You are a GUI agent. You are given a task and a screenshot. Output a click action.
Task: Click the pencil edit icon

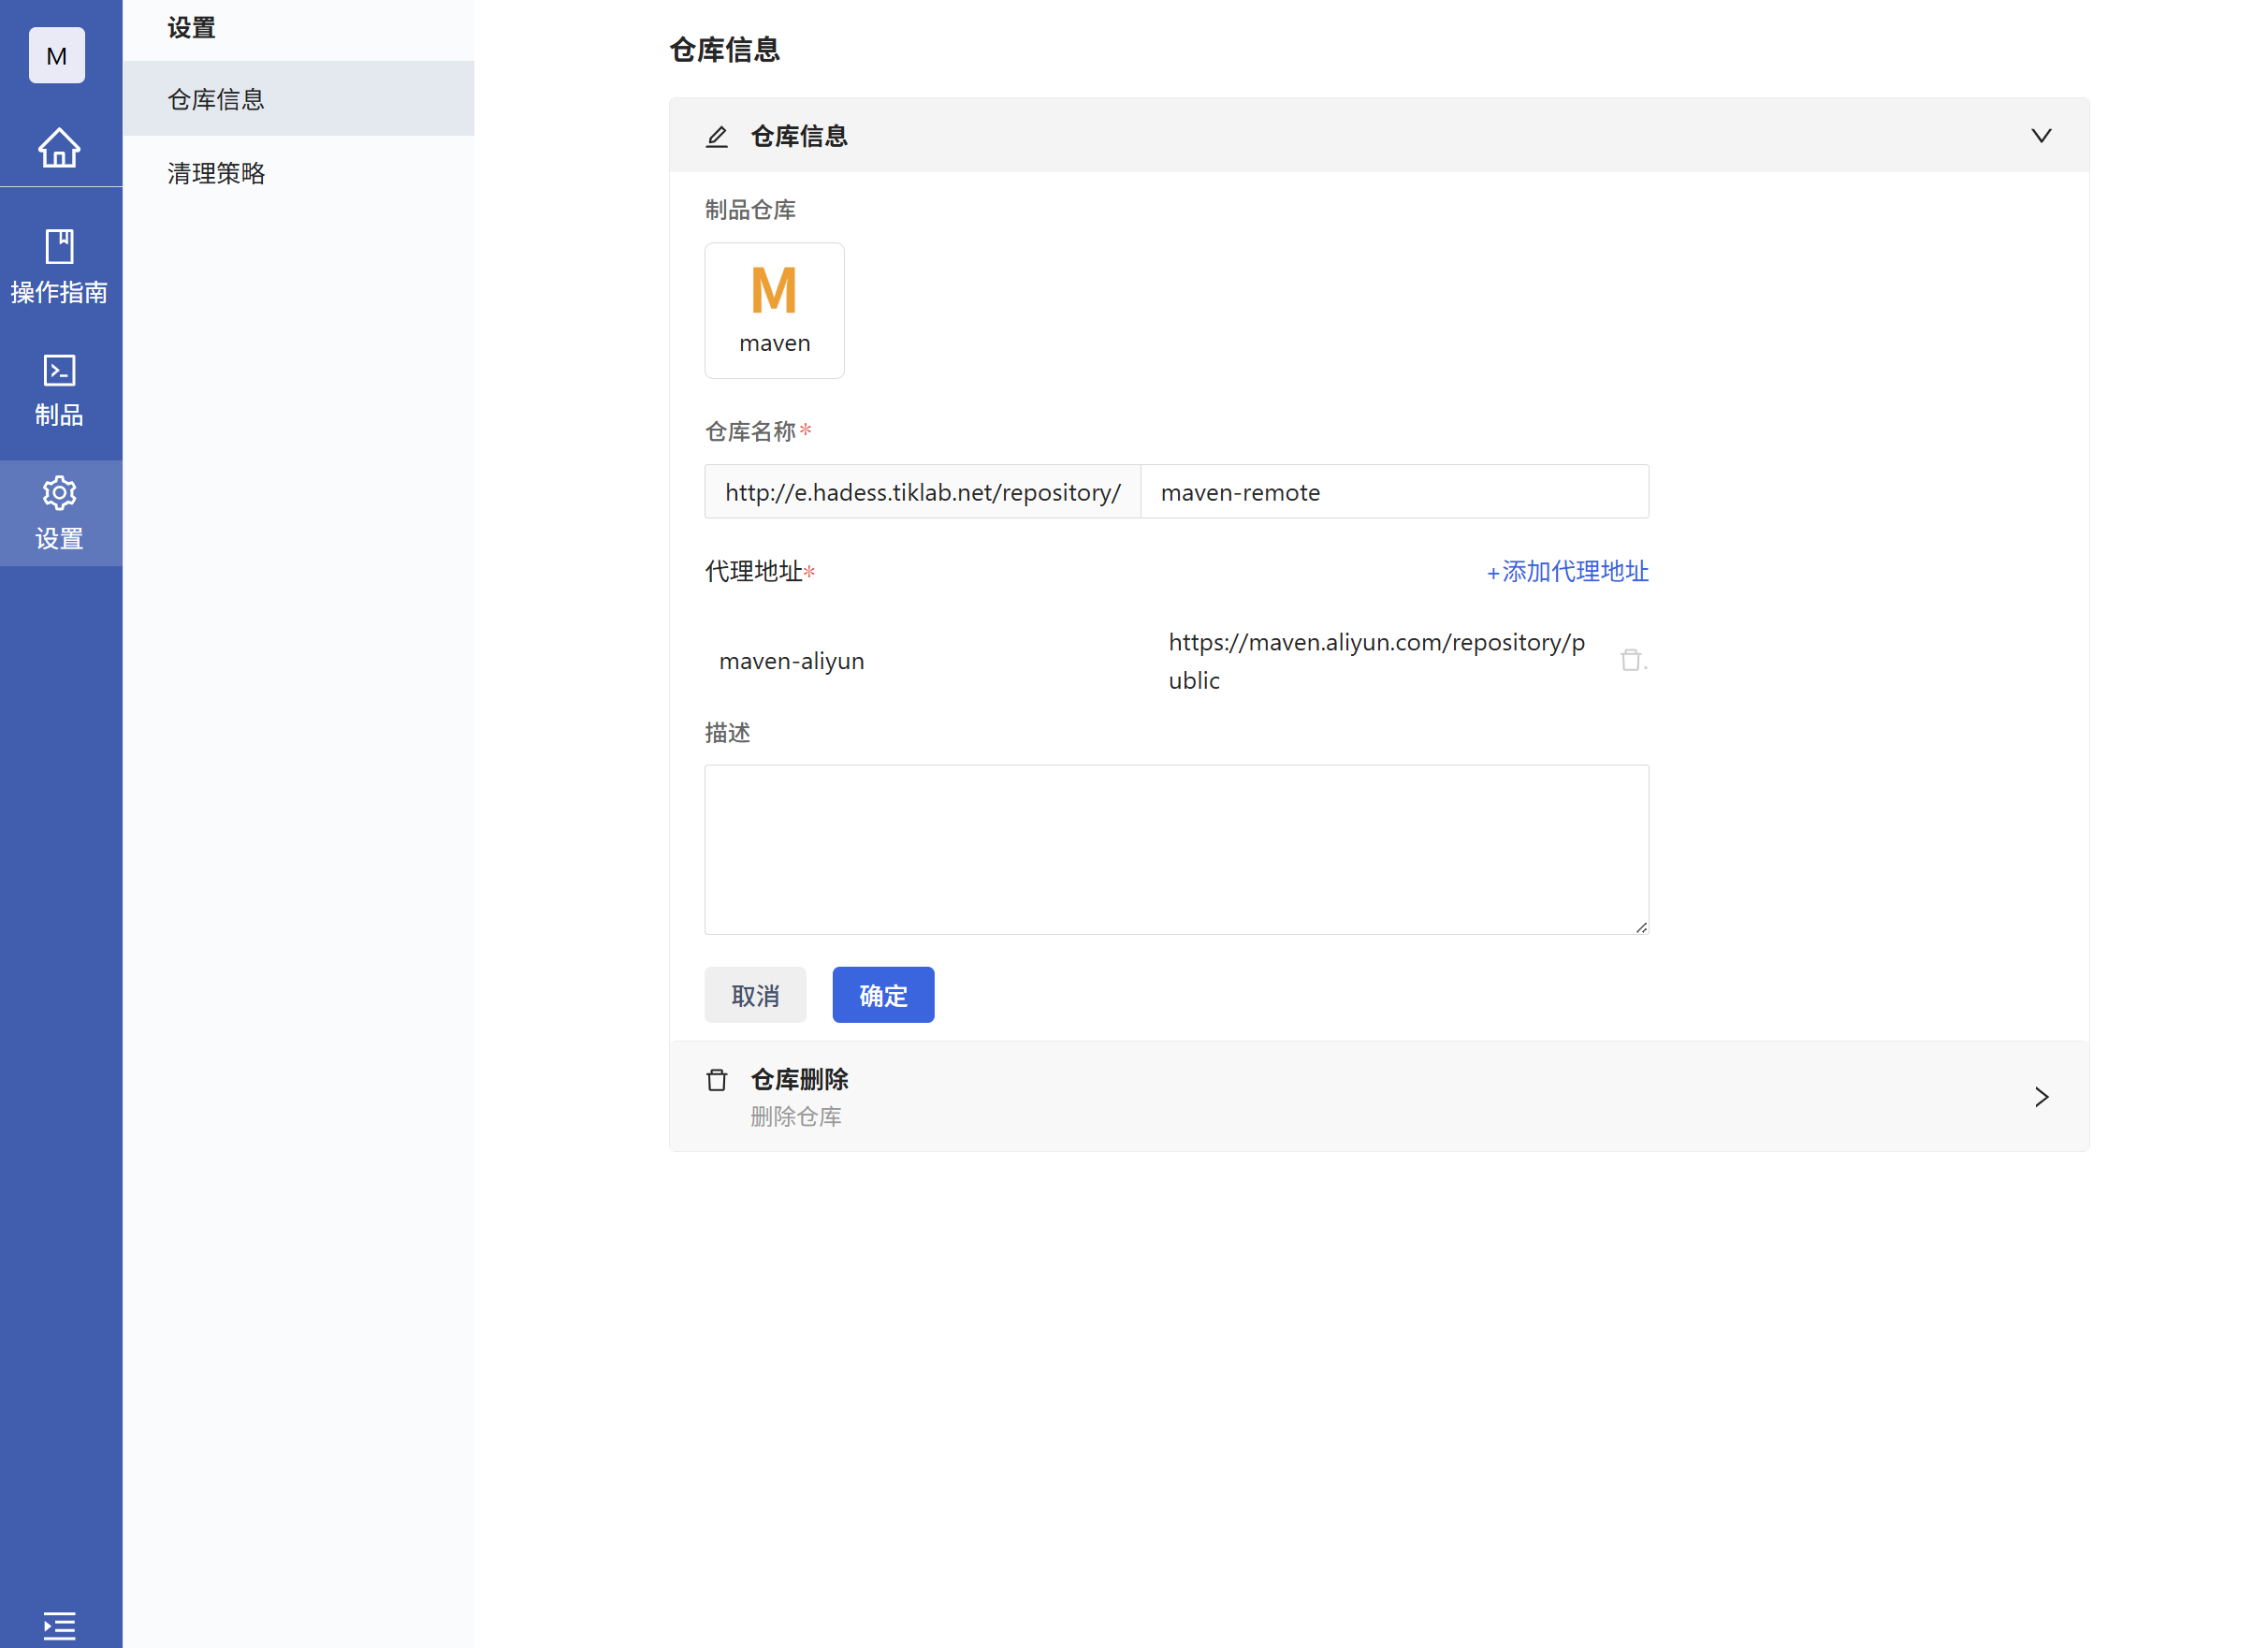(x=717, y=136)
